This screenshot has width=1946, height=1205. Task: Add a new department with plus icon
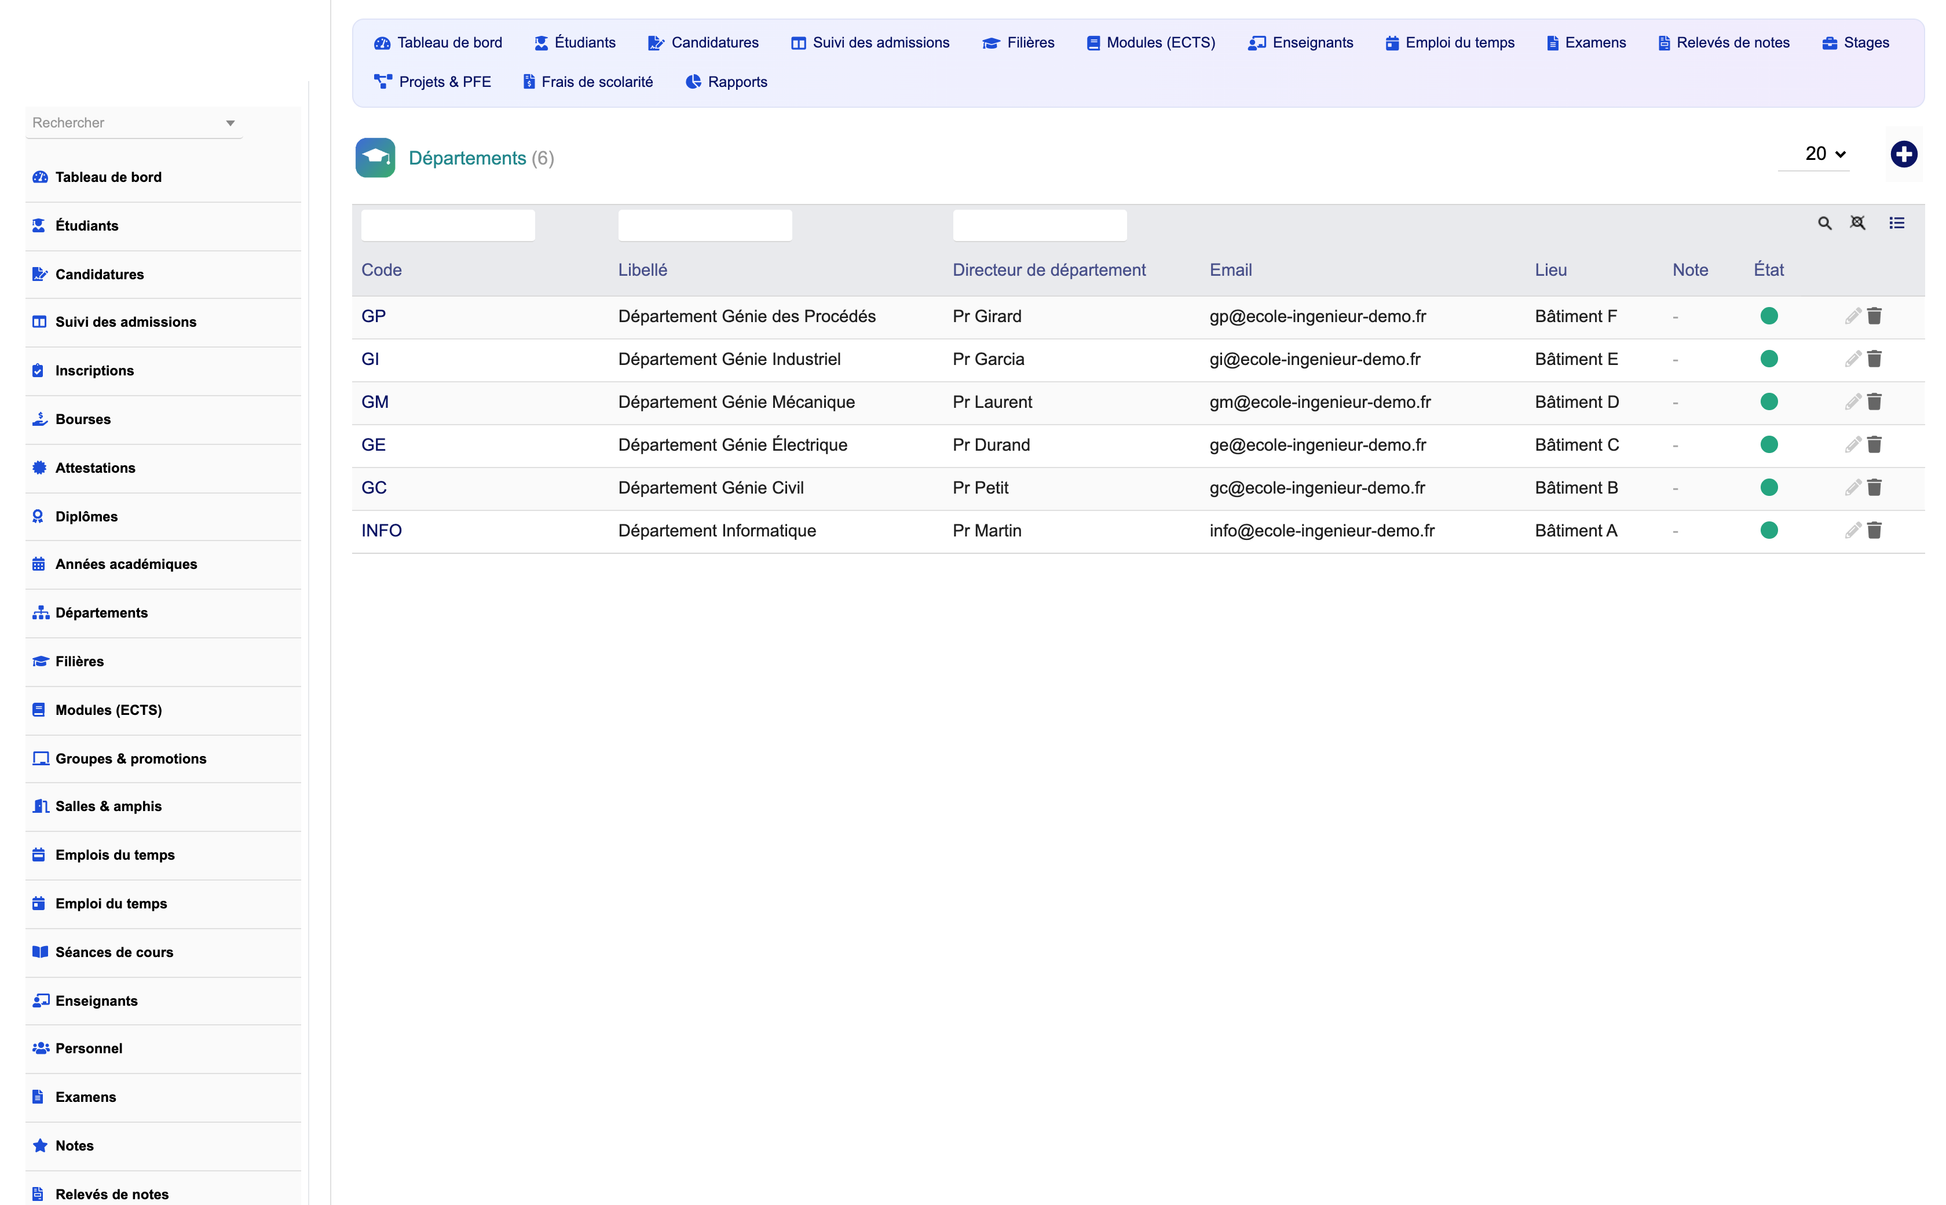click(1903, 154)
